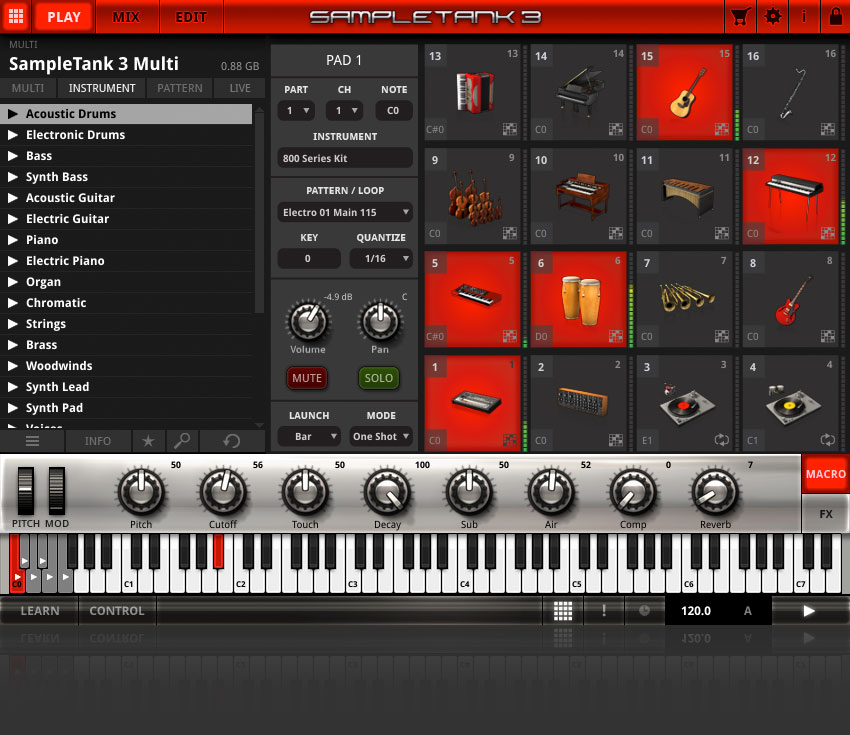This screenshot has width=850, height=735.
Task: Adjust the Cutoff macro knob
Action: (x=223, y=493)
